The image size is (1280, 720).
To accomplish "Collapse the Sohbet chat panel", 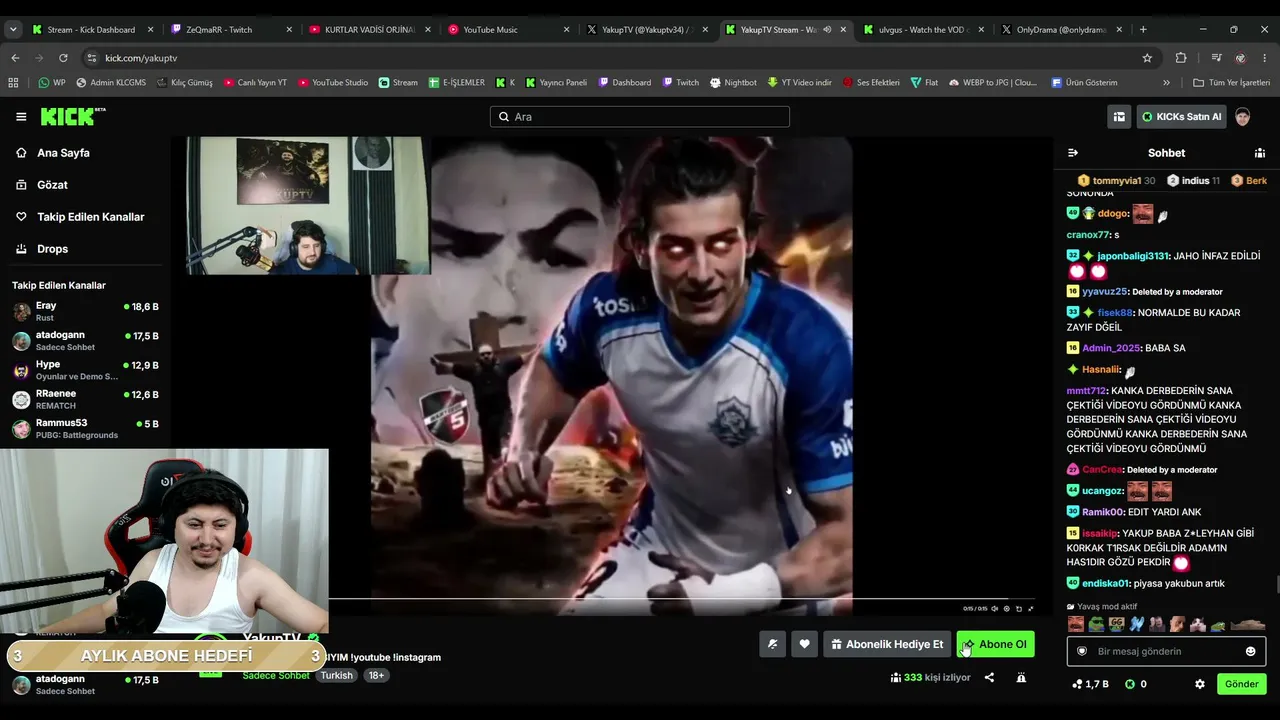I will pyautogui.click(x=1073, y=153).
